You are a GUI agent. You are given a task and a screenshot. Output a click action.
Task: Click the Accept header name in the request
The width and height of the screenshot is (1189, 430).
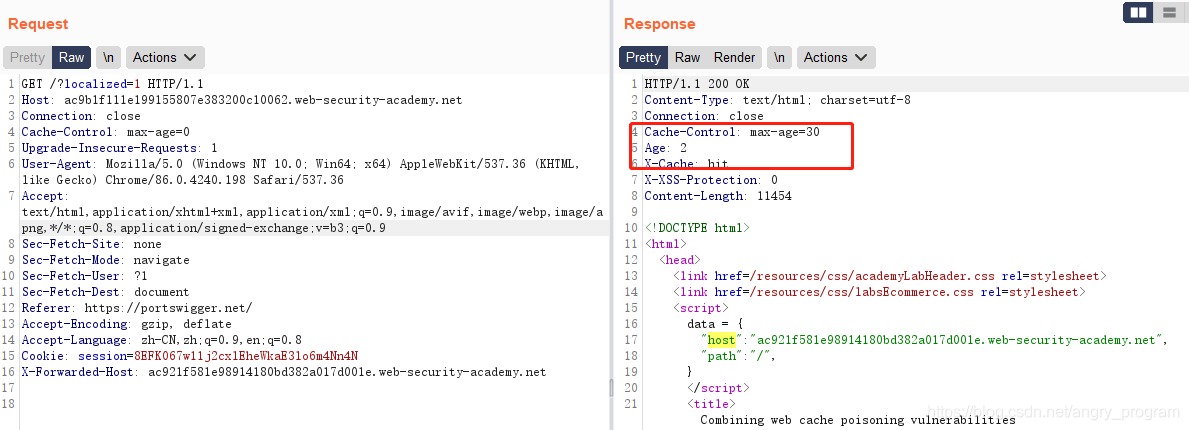(41, 196)
